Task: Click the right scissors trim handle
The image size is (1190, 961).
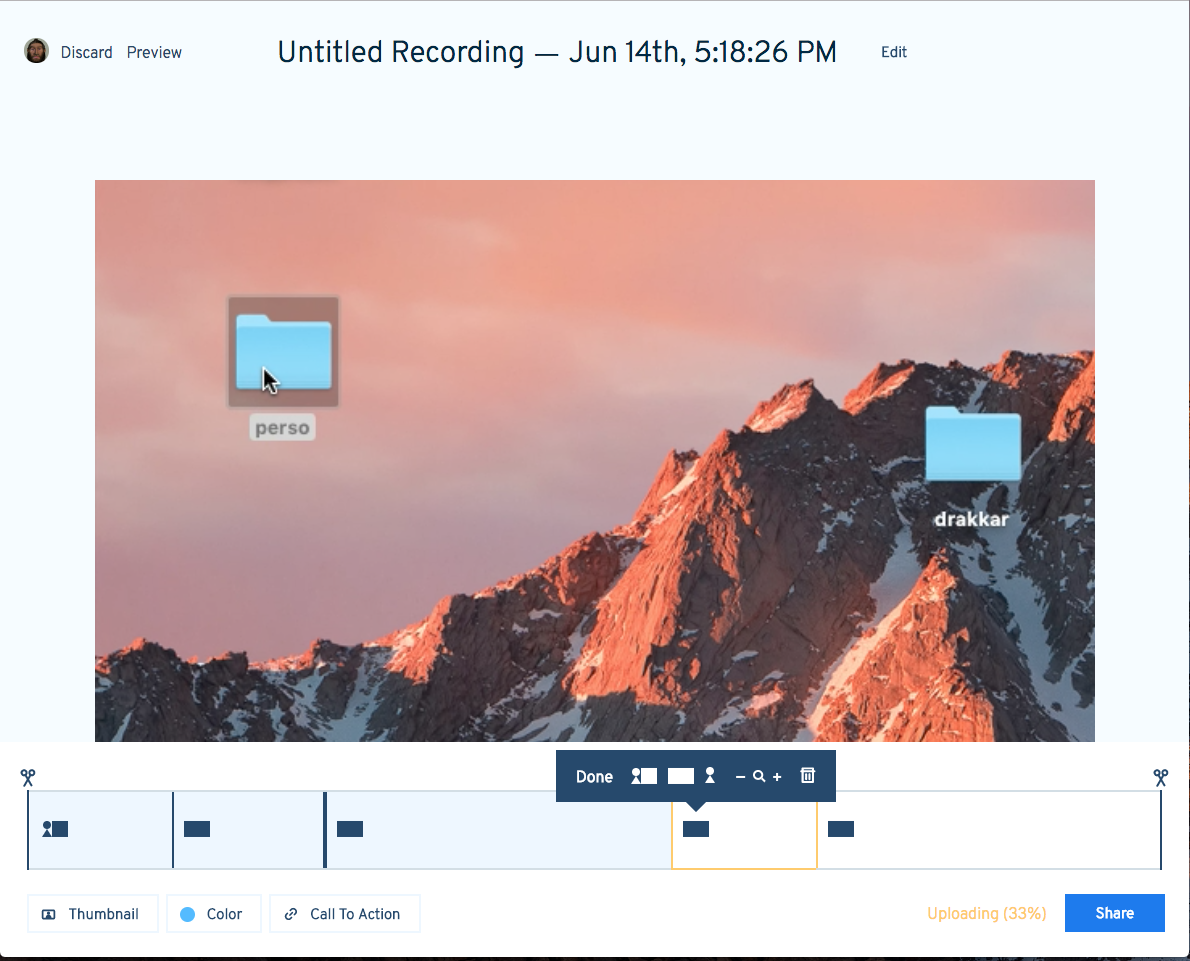Action: click(x=1160, y=777)
